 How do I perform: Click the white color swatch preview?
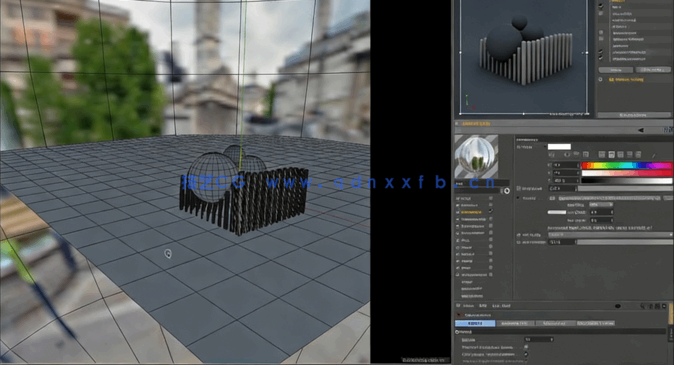click(559, 147)
